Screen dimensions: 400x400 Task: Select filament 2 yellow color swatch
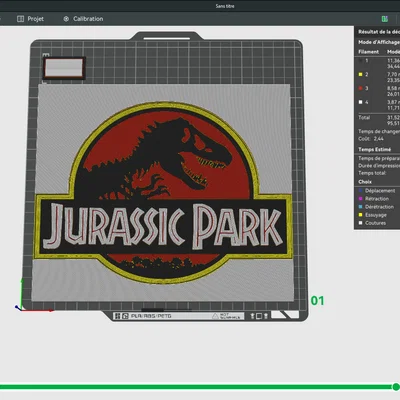click(x=360, y=74)
